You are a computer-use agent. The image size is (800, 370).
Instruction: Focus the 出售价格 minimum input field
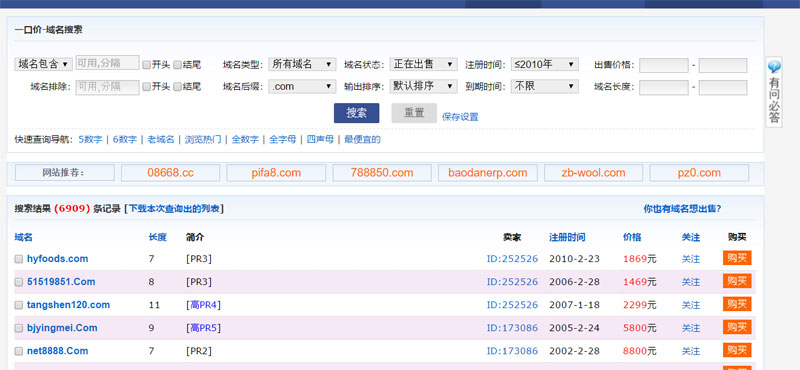coord(664,65)
